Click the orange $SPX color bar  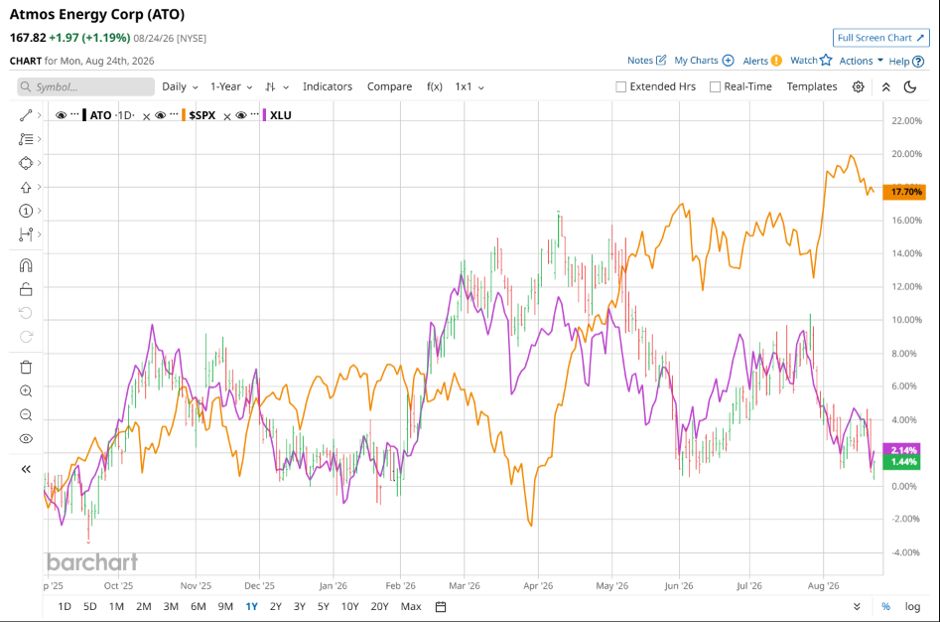[184, 115]
